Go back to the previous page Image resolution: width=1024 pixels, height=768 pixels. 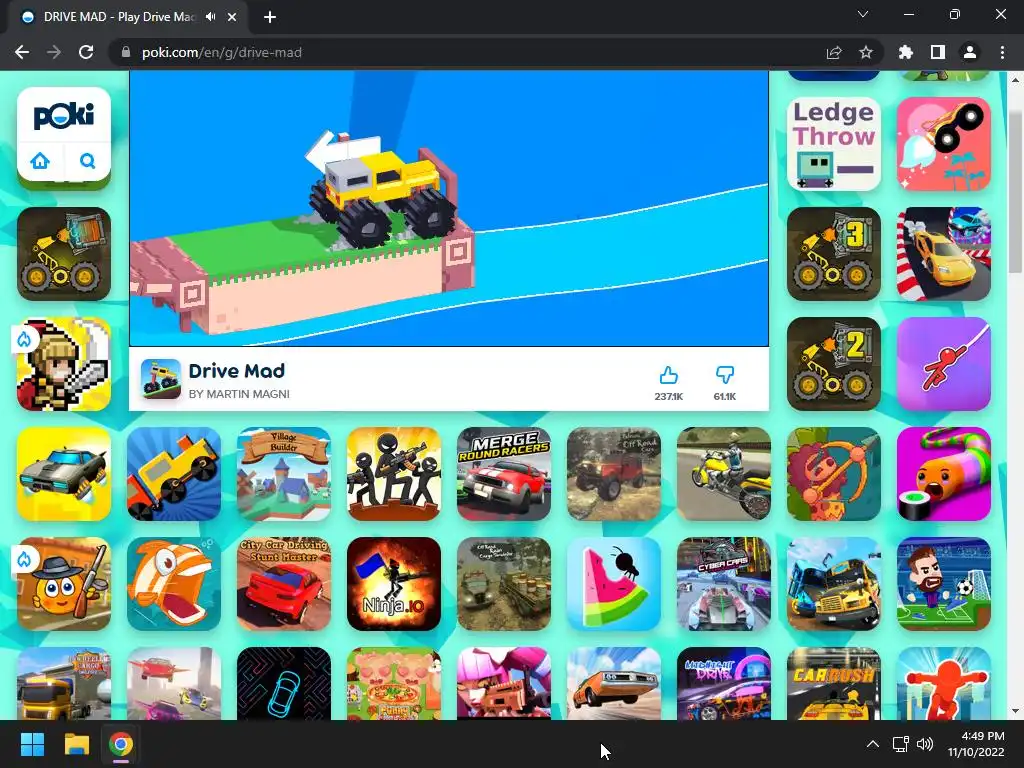click(22, 52)
